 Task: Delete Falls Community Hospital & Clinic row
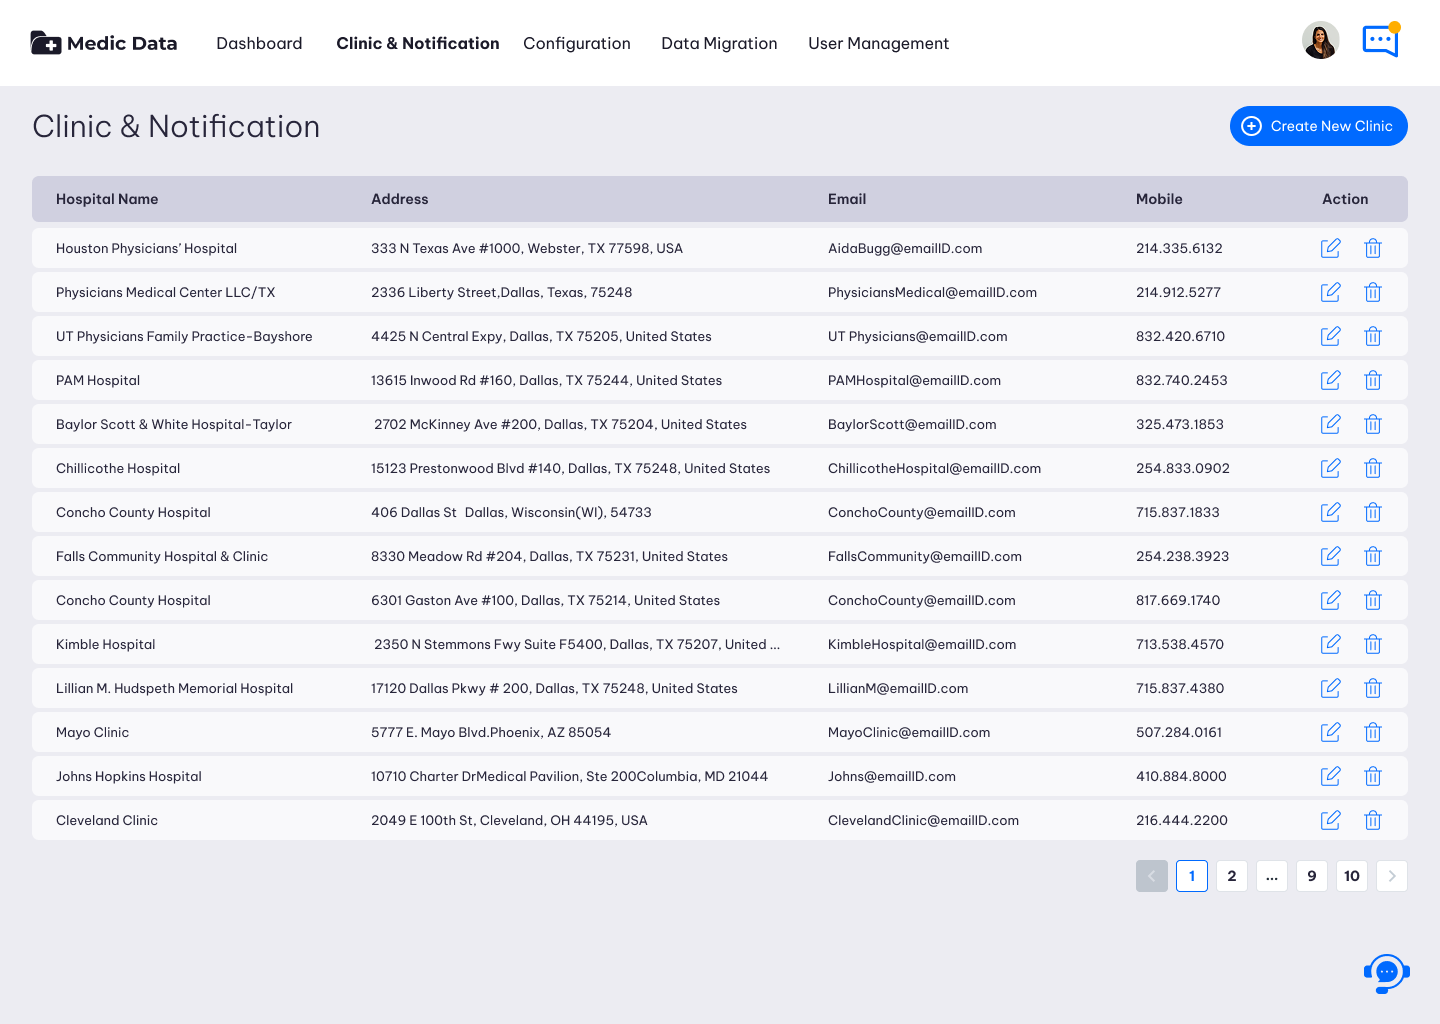(x=1373, y=556)
